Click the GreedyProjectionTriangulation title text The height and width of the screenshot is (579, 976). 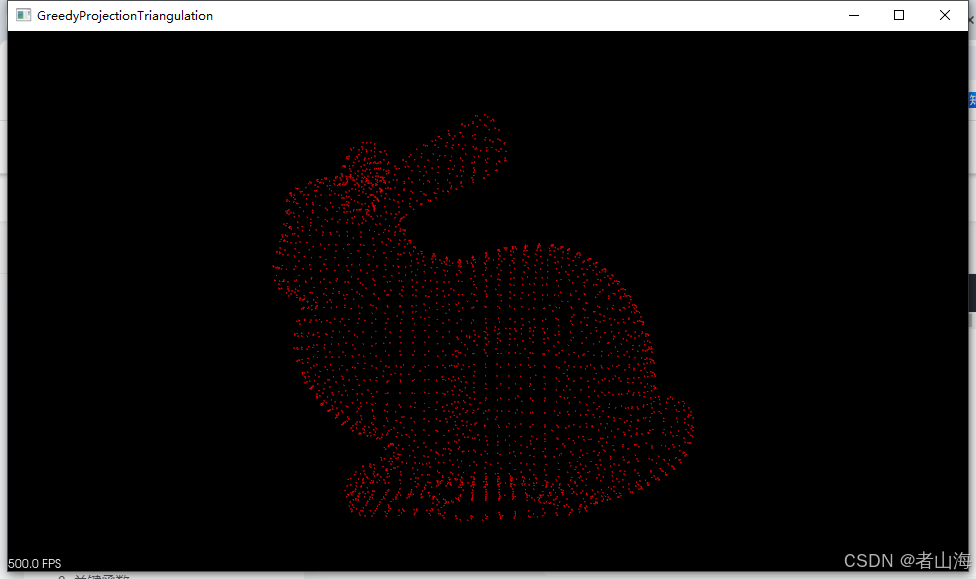125,16
